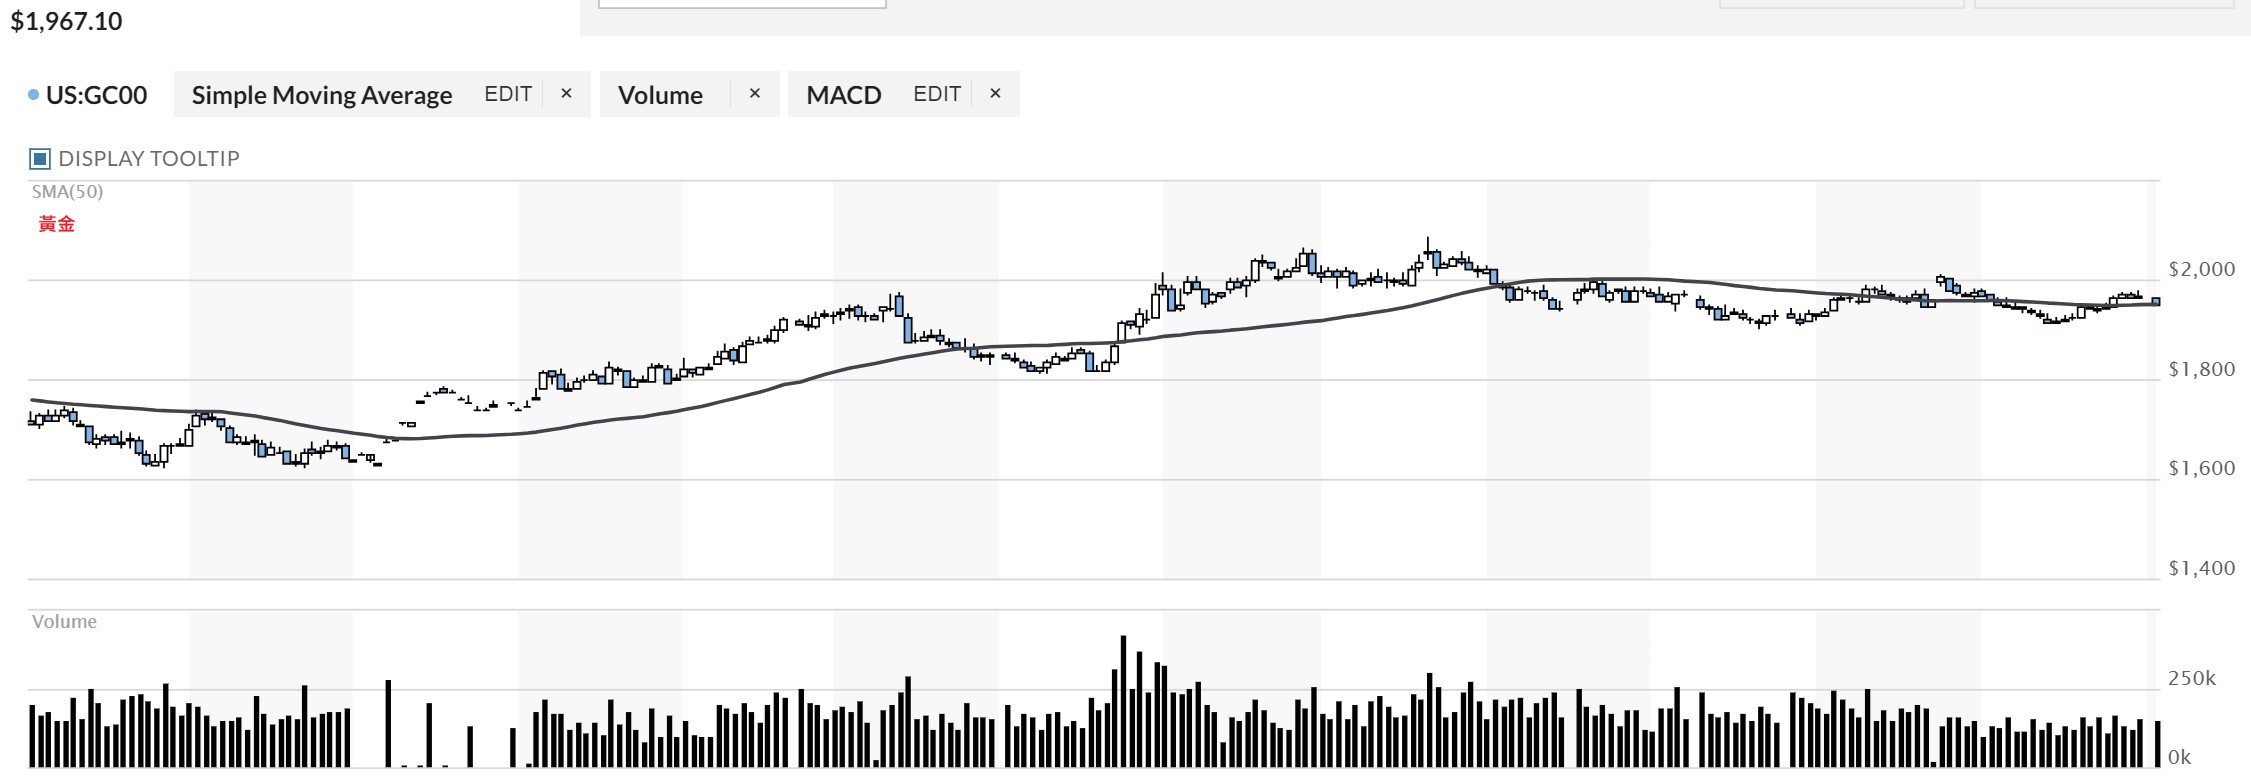Image resolution: width=2251 pixels, height=777 pixels.
Task: Click the Volume panel title label
Action: (64, 622)
